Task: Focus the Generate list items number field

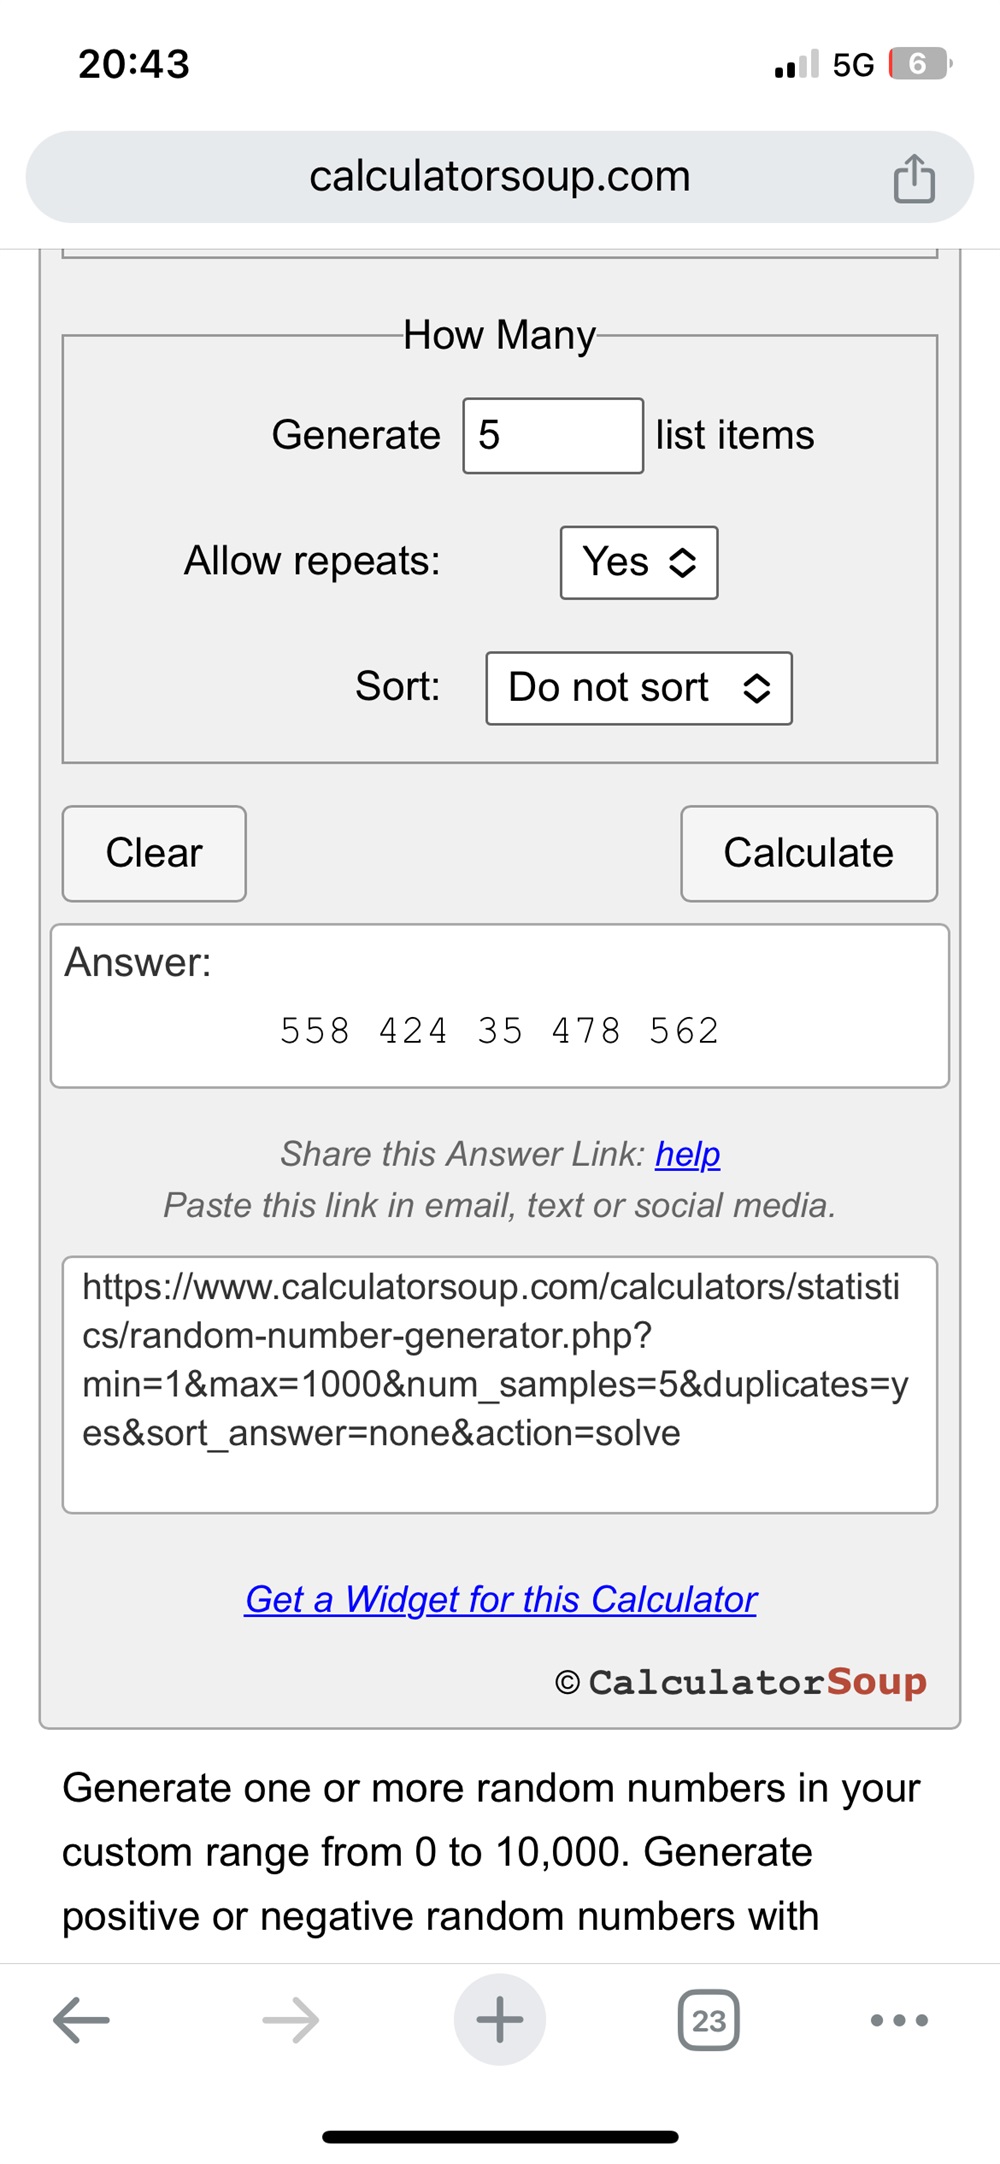Action: click(x=552, y=436)
